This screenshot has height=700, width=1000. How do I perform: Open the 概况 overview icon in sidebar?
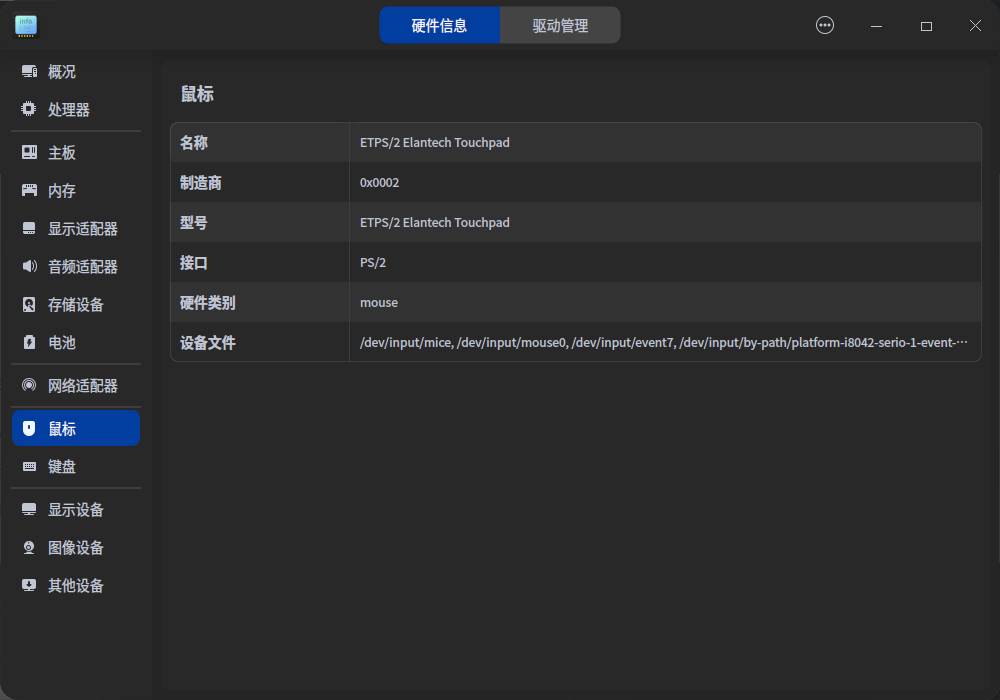pos(29,71)
